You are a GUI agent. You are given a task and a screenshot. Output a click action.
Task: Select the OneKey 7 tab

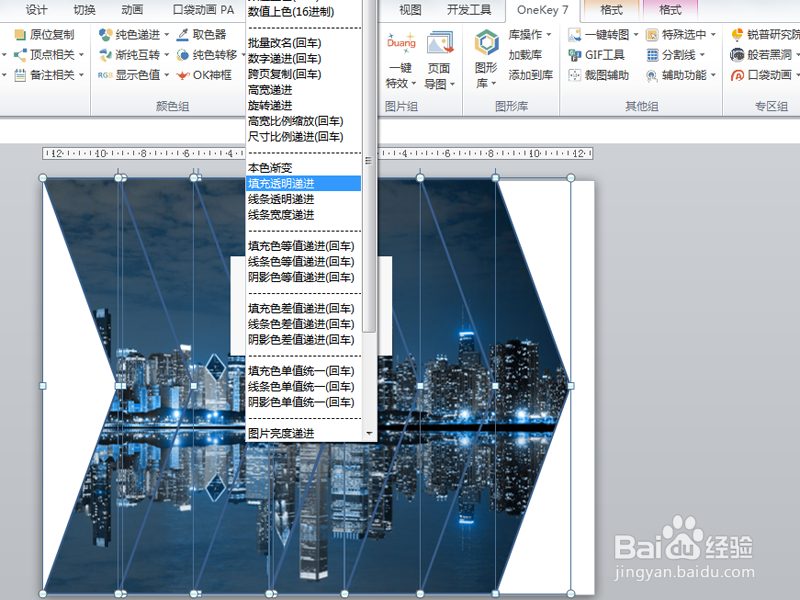[x=542, y=10]
